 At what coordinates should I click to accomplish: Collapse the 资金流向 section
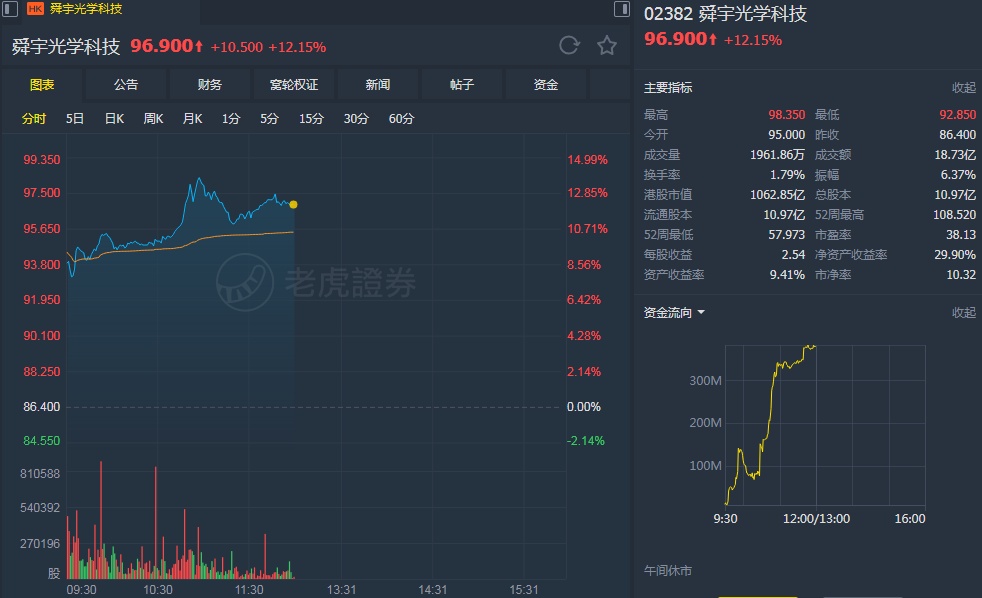963,313
